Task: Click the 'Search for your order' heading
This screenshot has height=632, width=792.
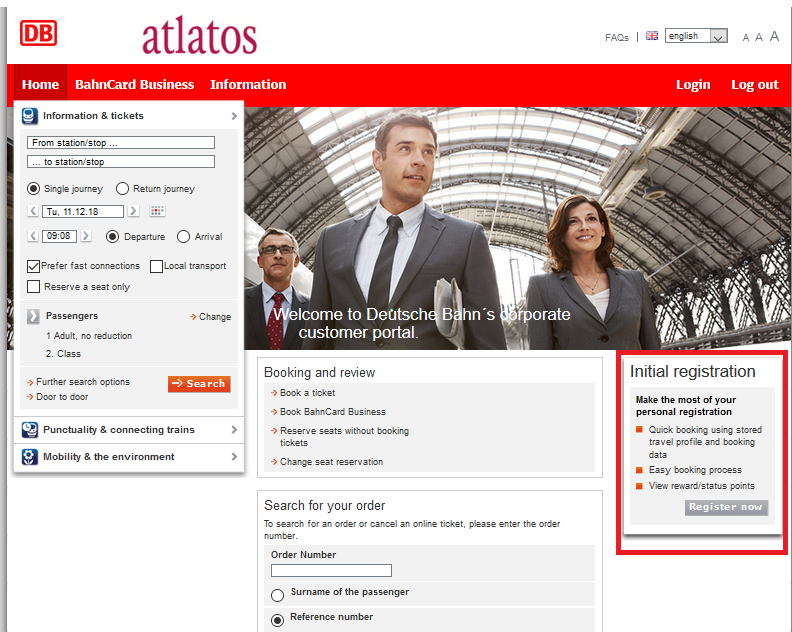Action: tap(325, 505)
